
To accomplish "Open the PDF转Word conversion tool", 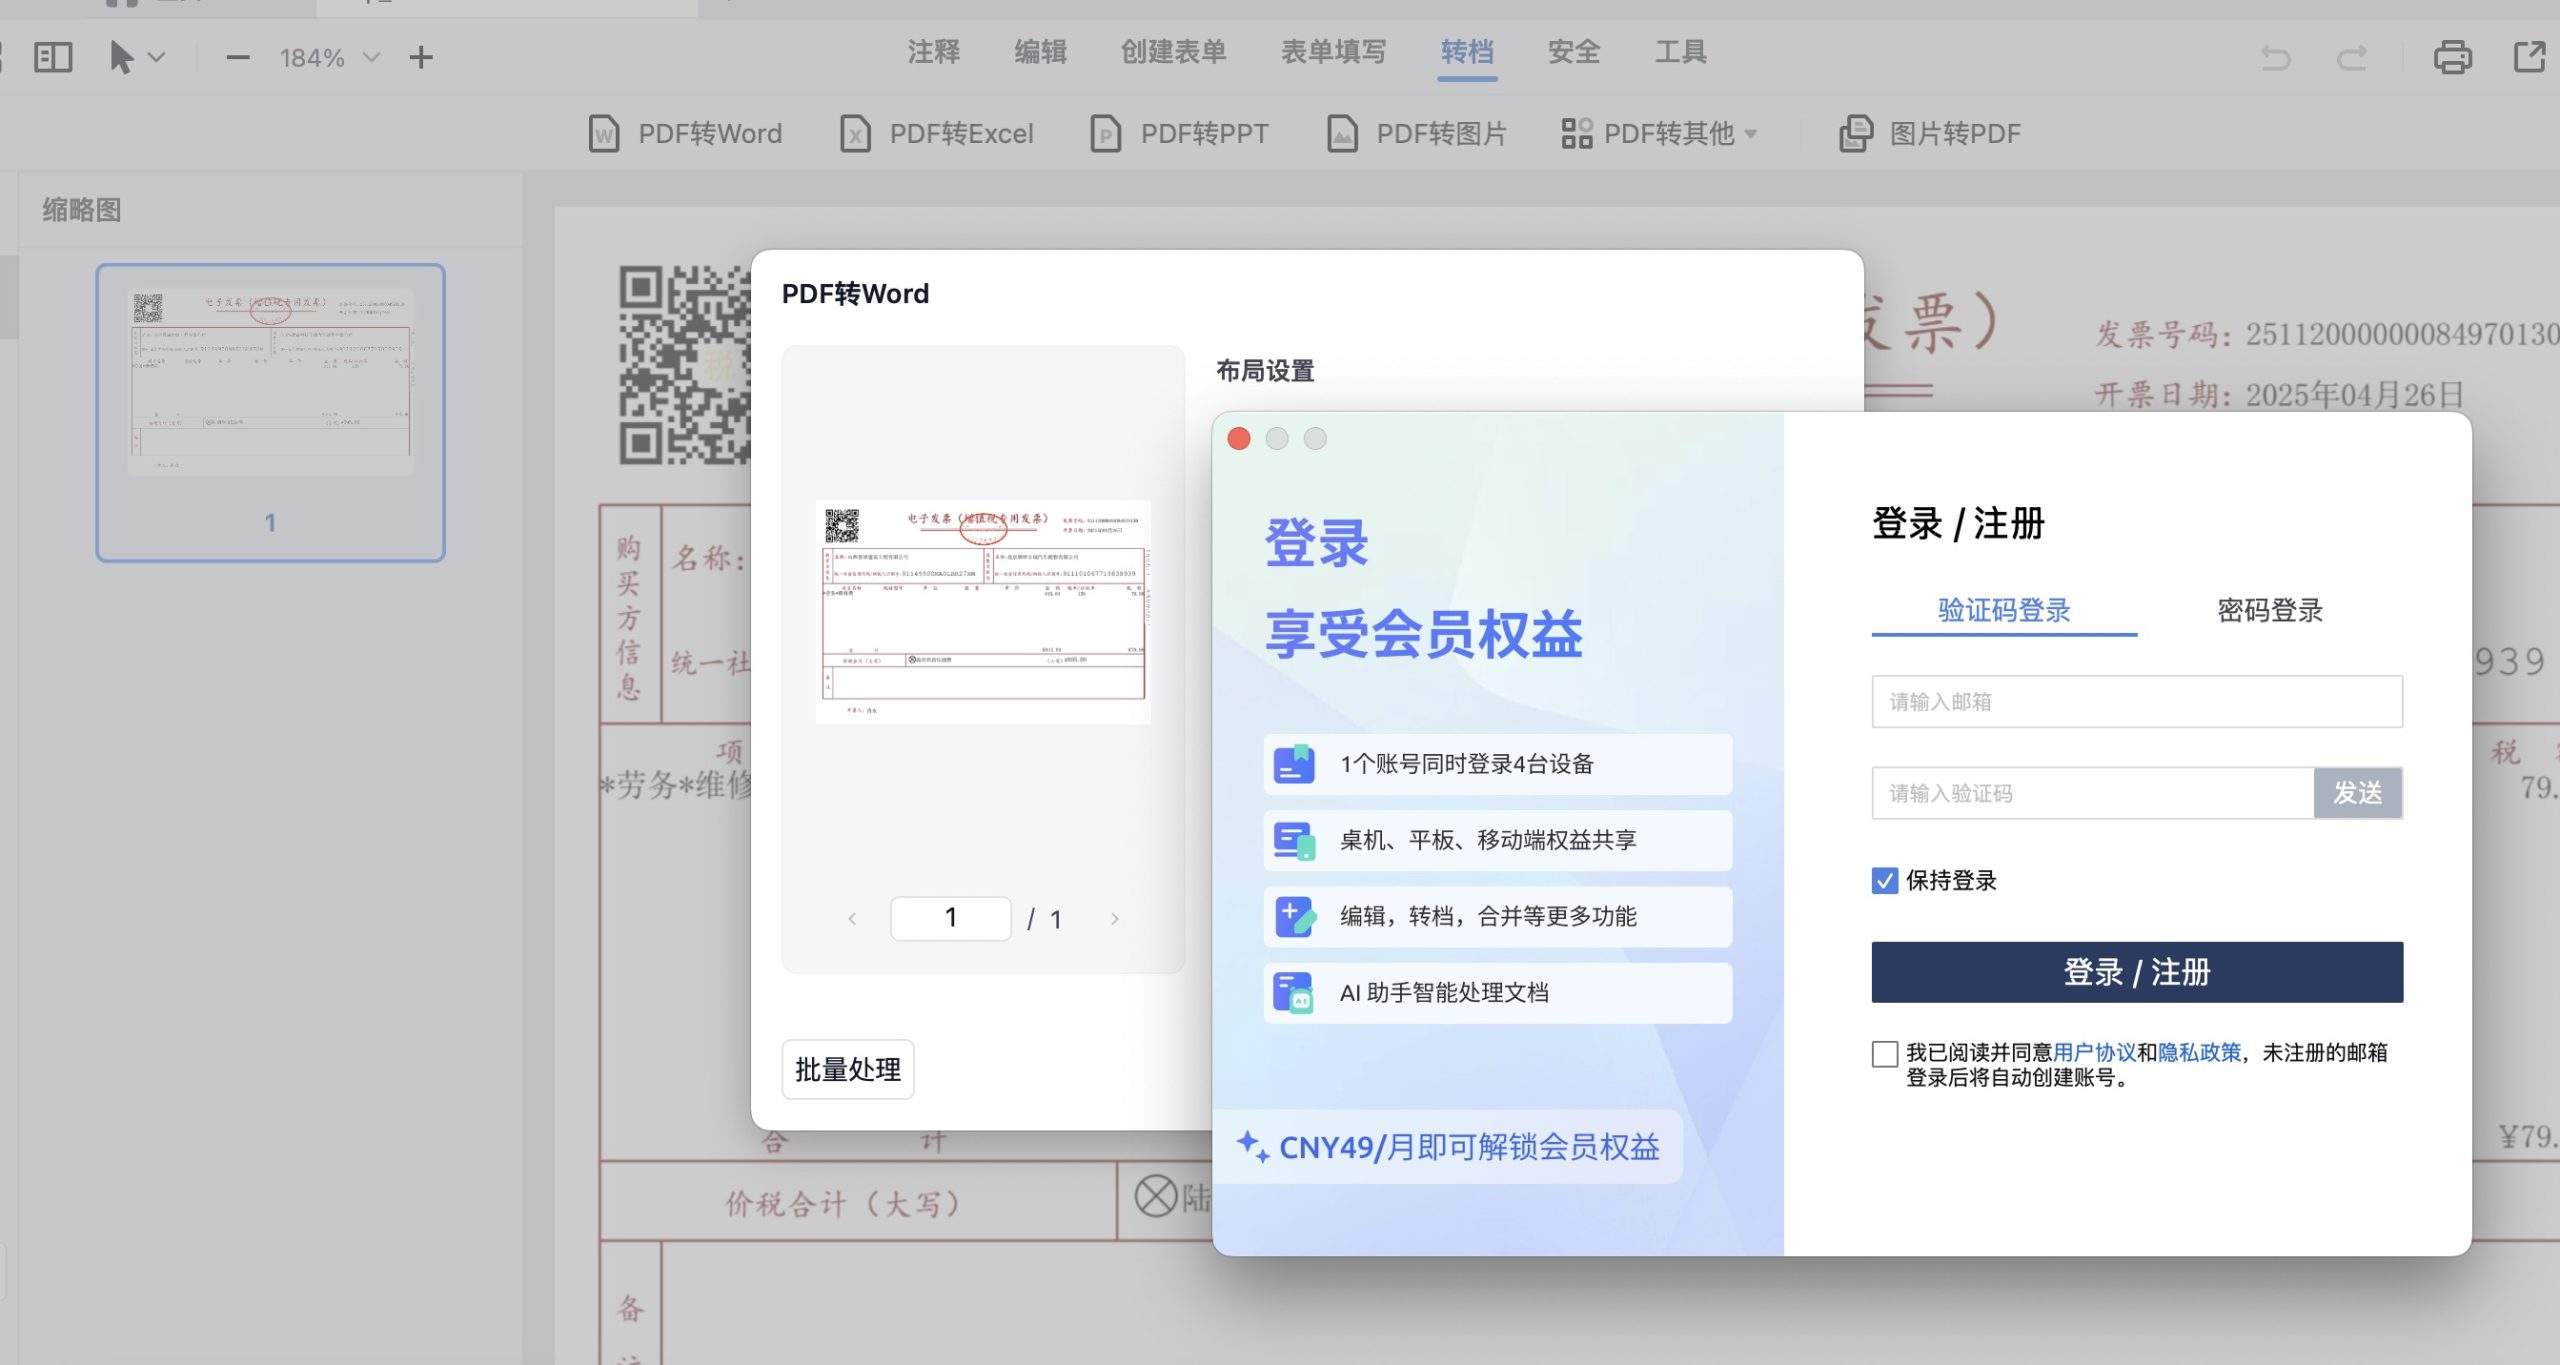I will pos(688,133).
